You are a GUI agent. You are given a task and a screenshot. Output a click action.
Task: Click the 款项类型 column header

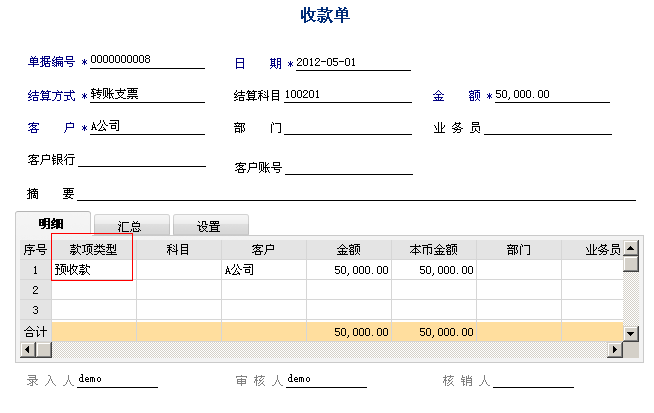click(x=94, y=249)
